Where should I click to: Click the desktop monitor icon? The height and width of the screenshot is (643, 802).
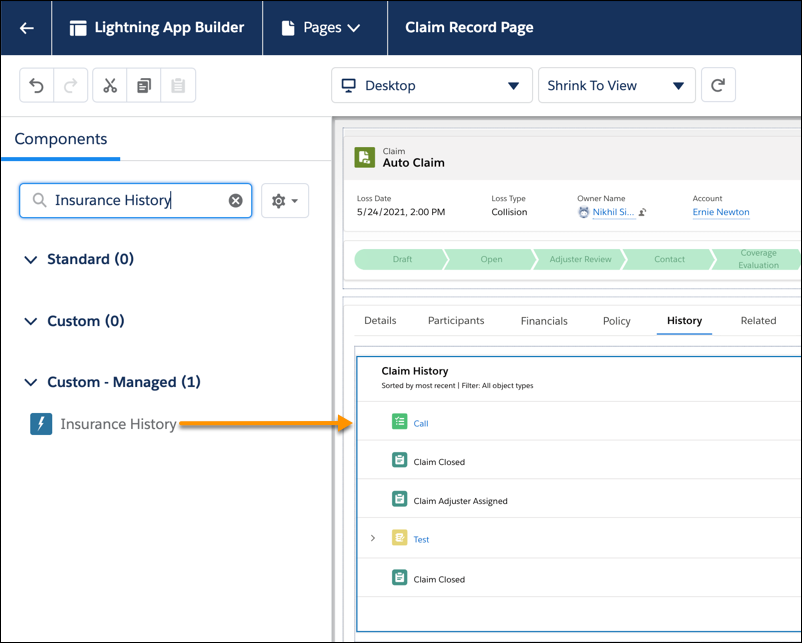click(348, 85)
